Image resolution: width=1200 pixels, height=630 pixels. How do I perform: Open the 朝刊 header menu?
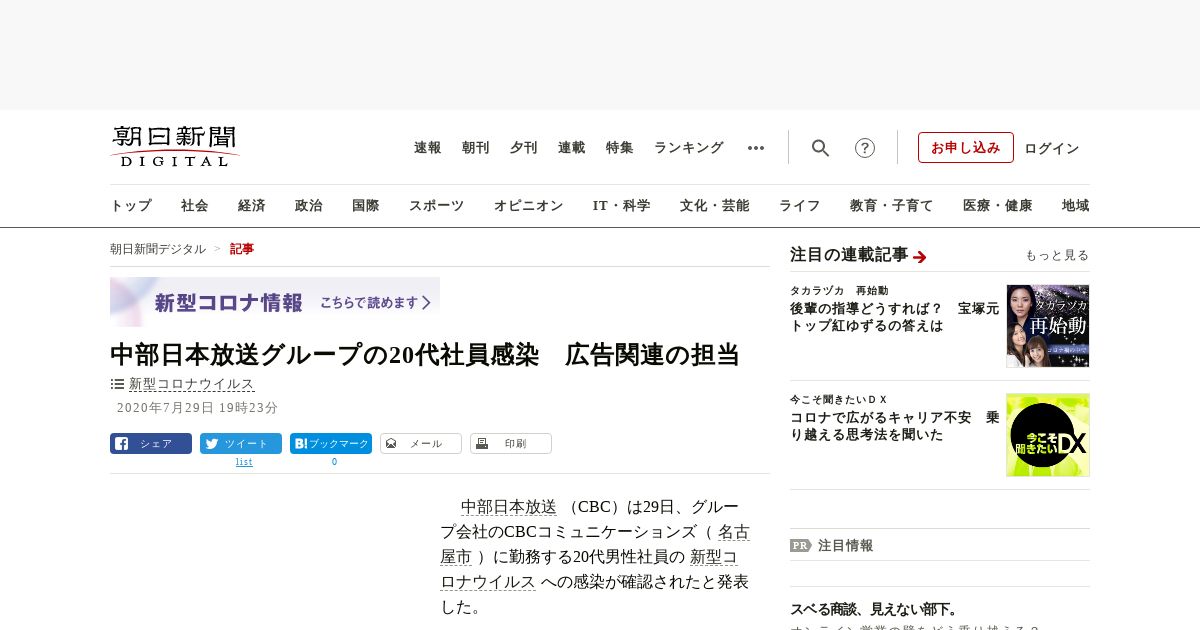tap(476, 148)
